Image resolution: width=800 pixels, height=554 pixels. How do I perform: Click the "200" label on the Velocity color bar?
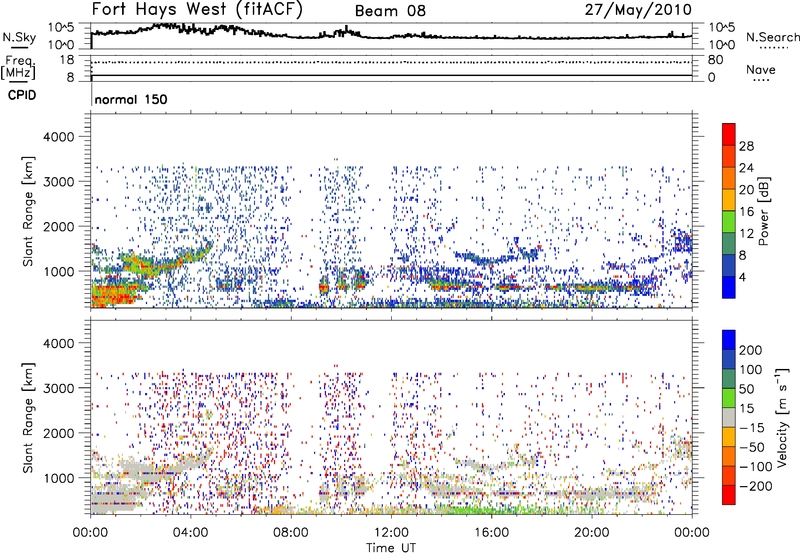point(751,350)
